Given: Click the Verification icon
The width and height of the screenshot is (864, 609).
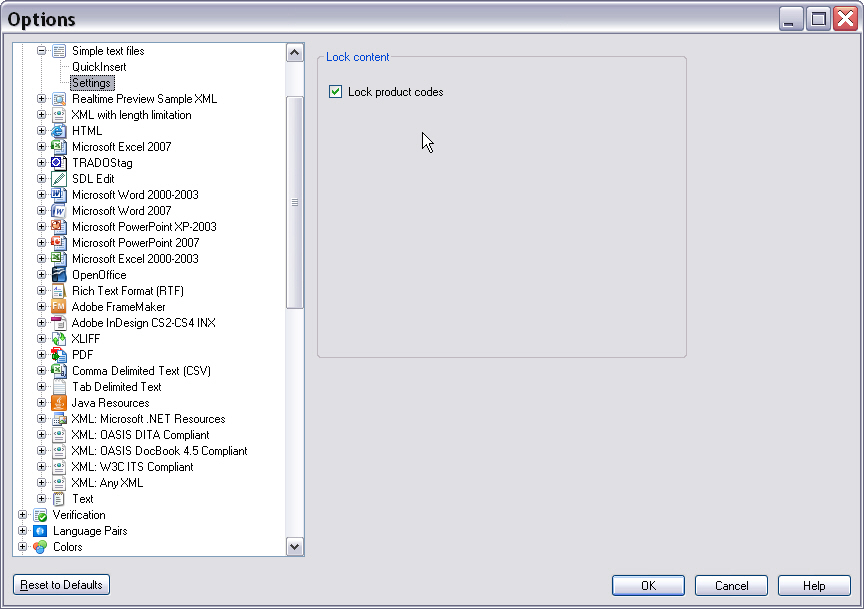Looking at the screenshot, I should click(x=40, y=515).
